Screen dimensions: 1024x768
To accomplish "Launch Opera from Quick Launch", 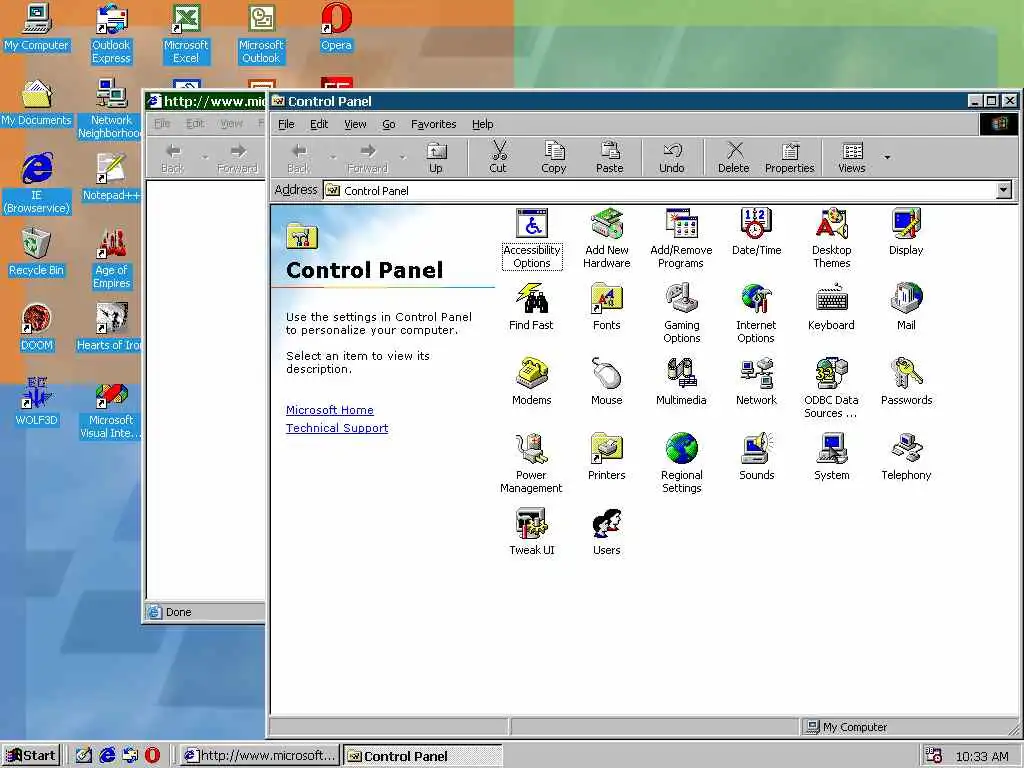I will [152, 756].
